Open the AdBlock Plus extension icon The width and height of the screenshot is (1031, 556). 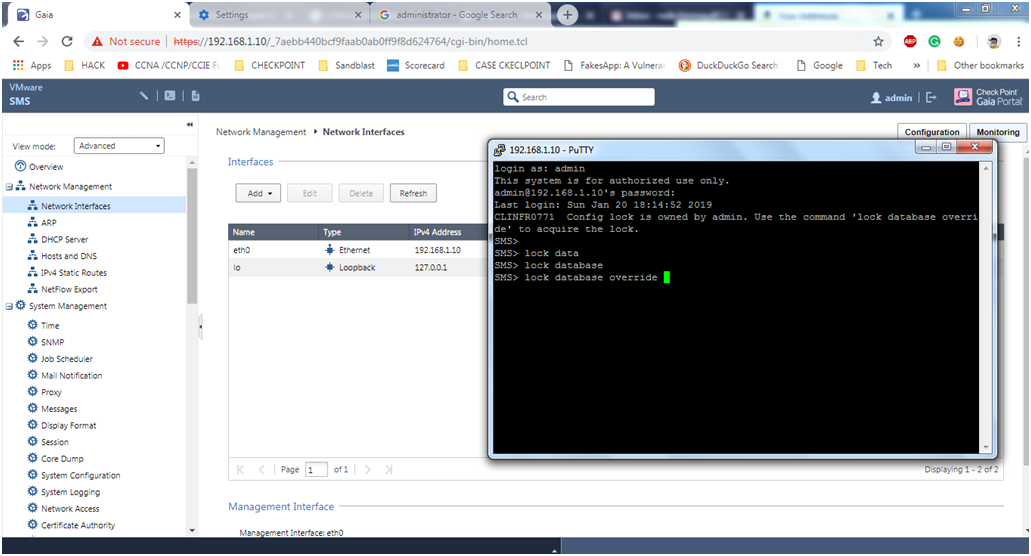point(910,41)
